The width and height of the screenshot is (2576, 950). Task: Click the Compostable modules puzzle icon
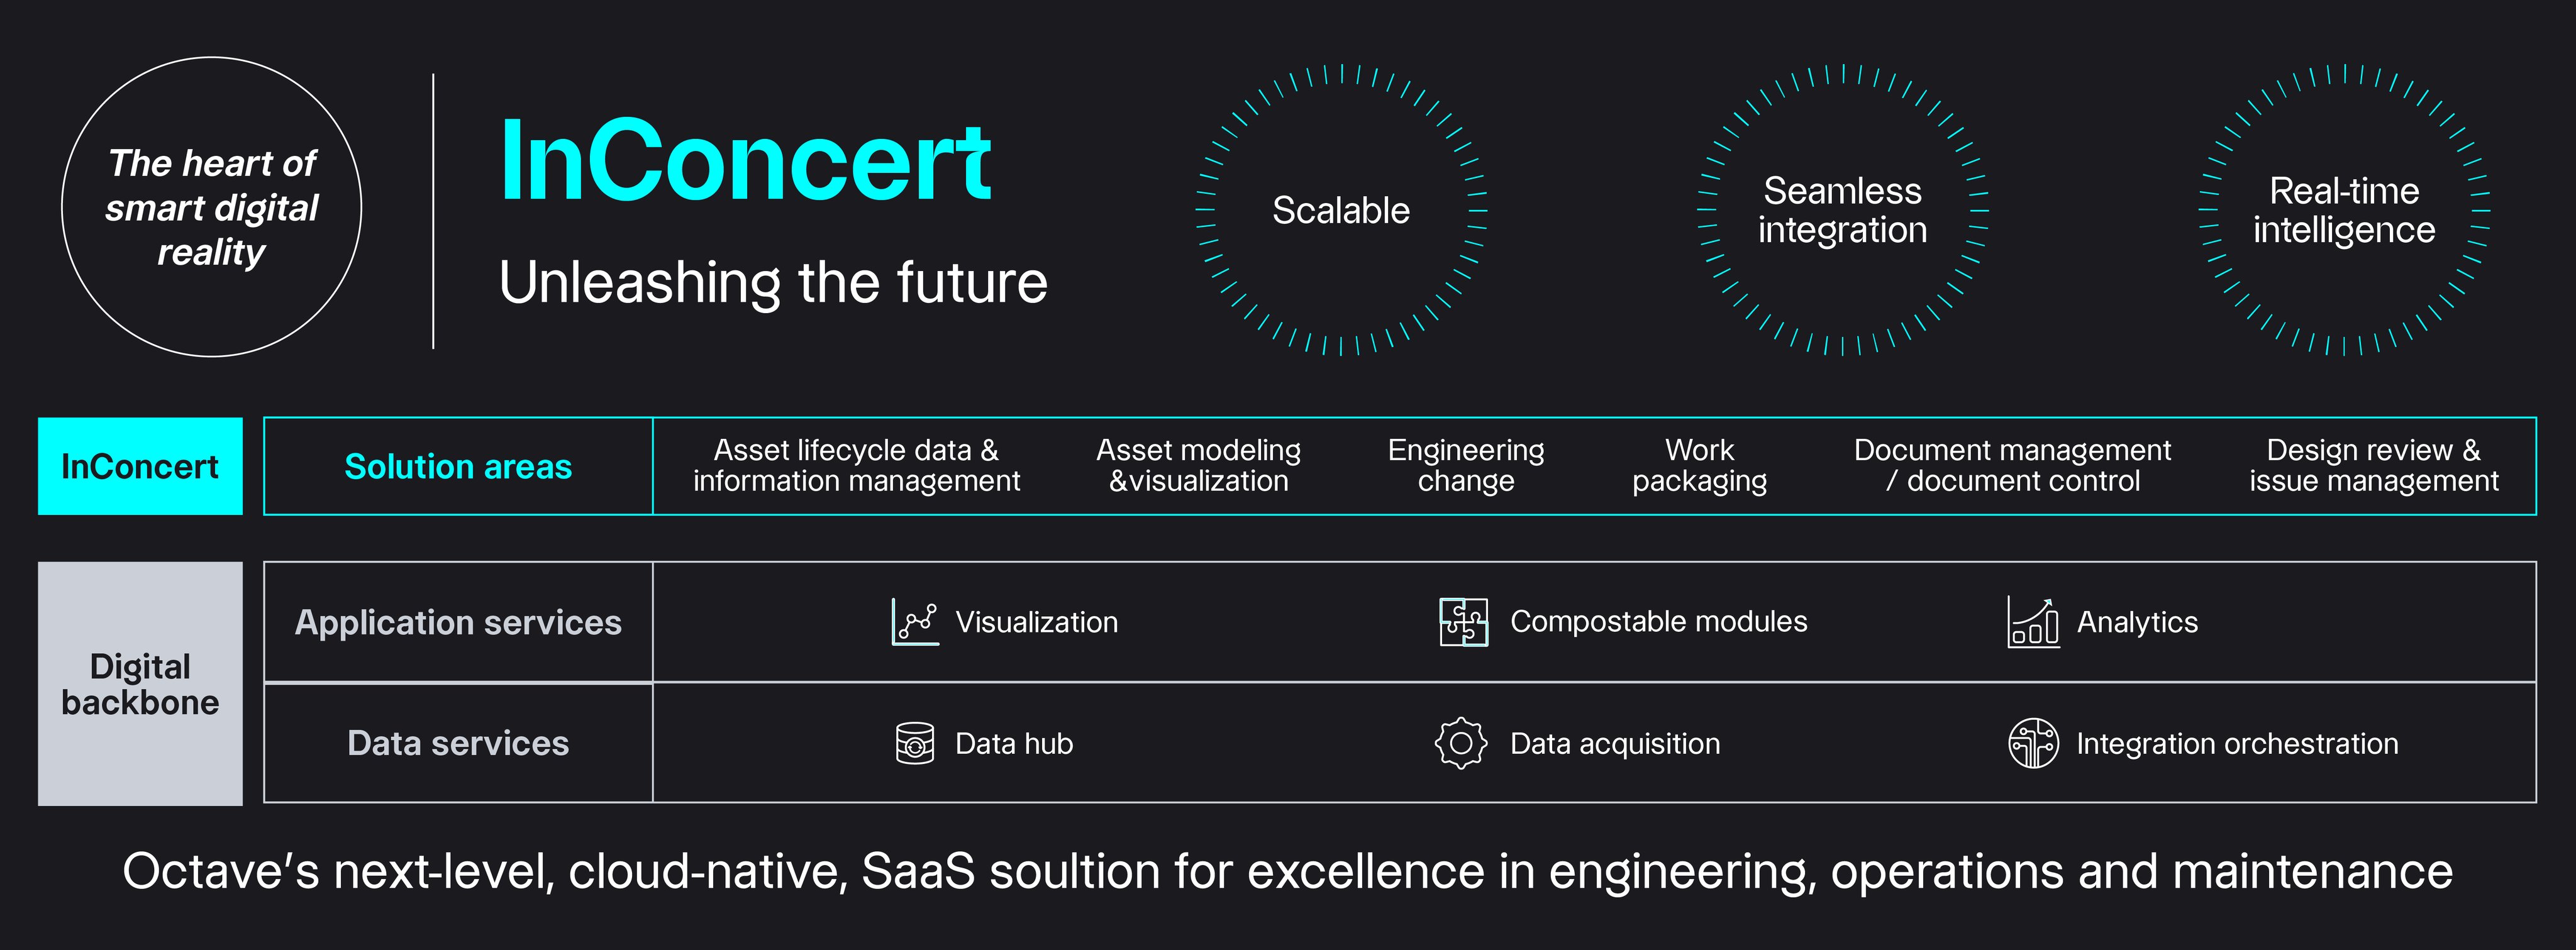pos(1463,622)
